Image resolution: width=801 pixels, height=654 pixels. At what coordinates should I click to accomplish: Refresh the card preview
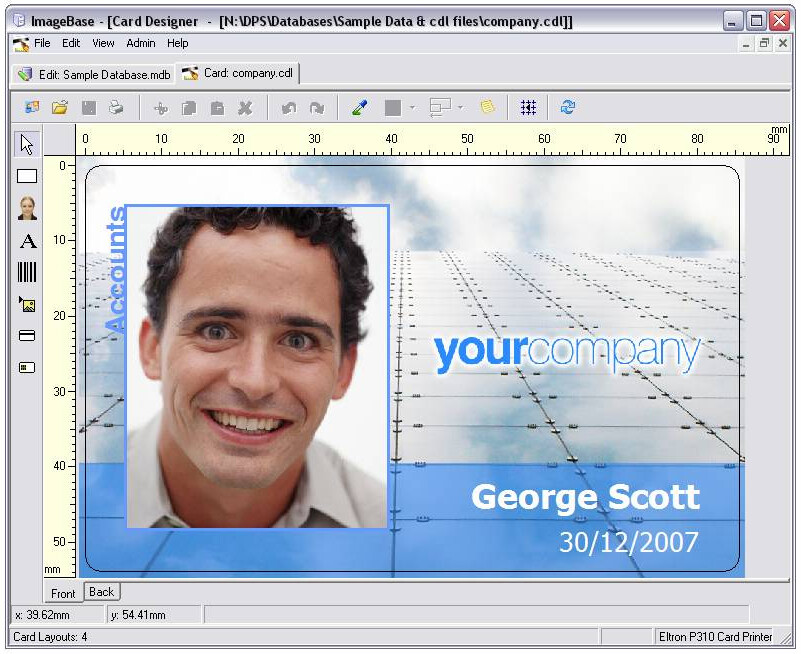(x=566, y=107)
